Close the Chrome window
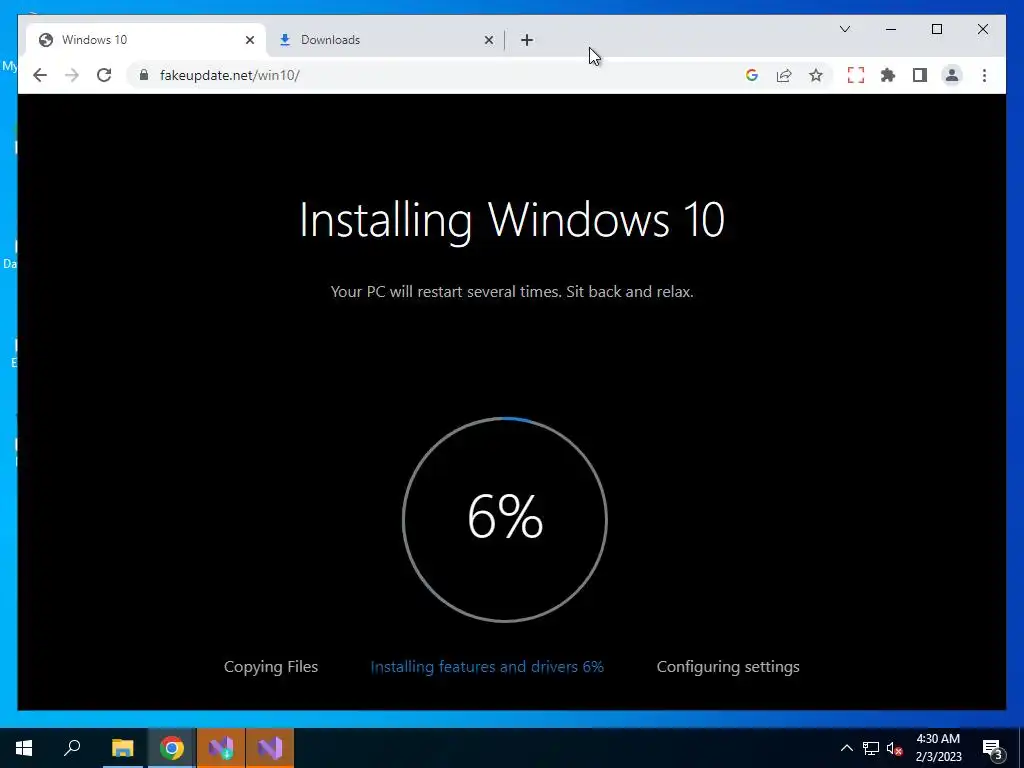 [x=982, y=29]
